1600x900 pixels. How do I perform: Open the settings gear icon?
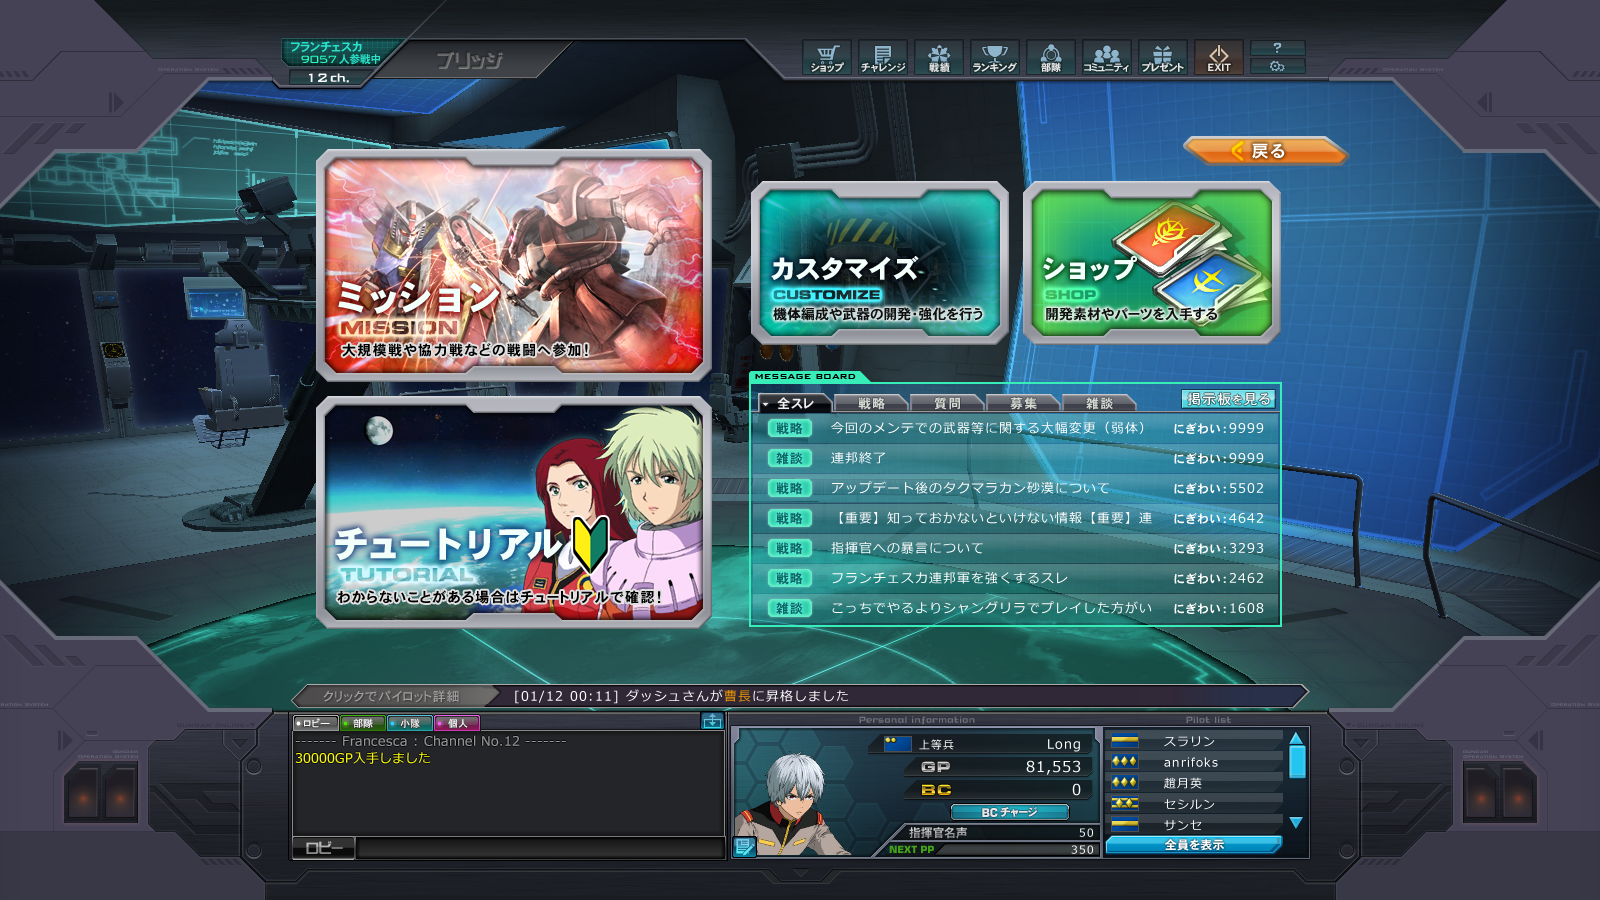[1277, 67]
